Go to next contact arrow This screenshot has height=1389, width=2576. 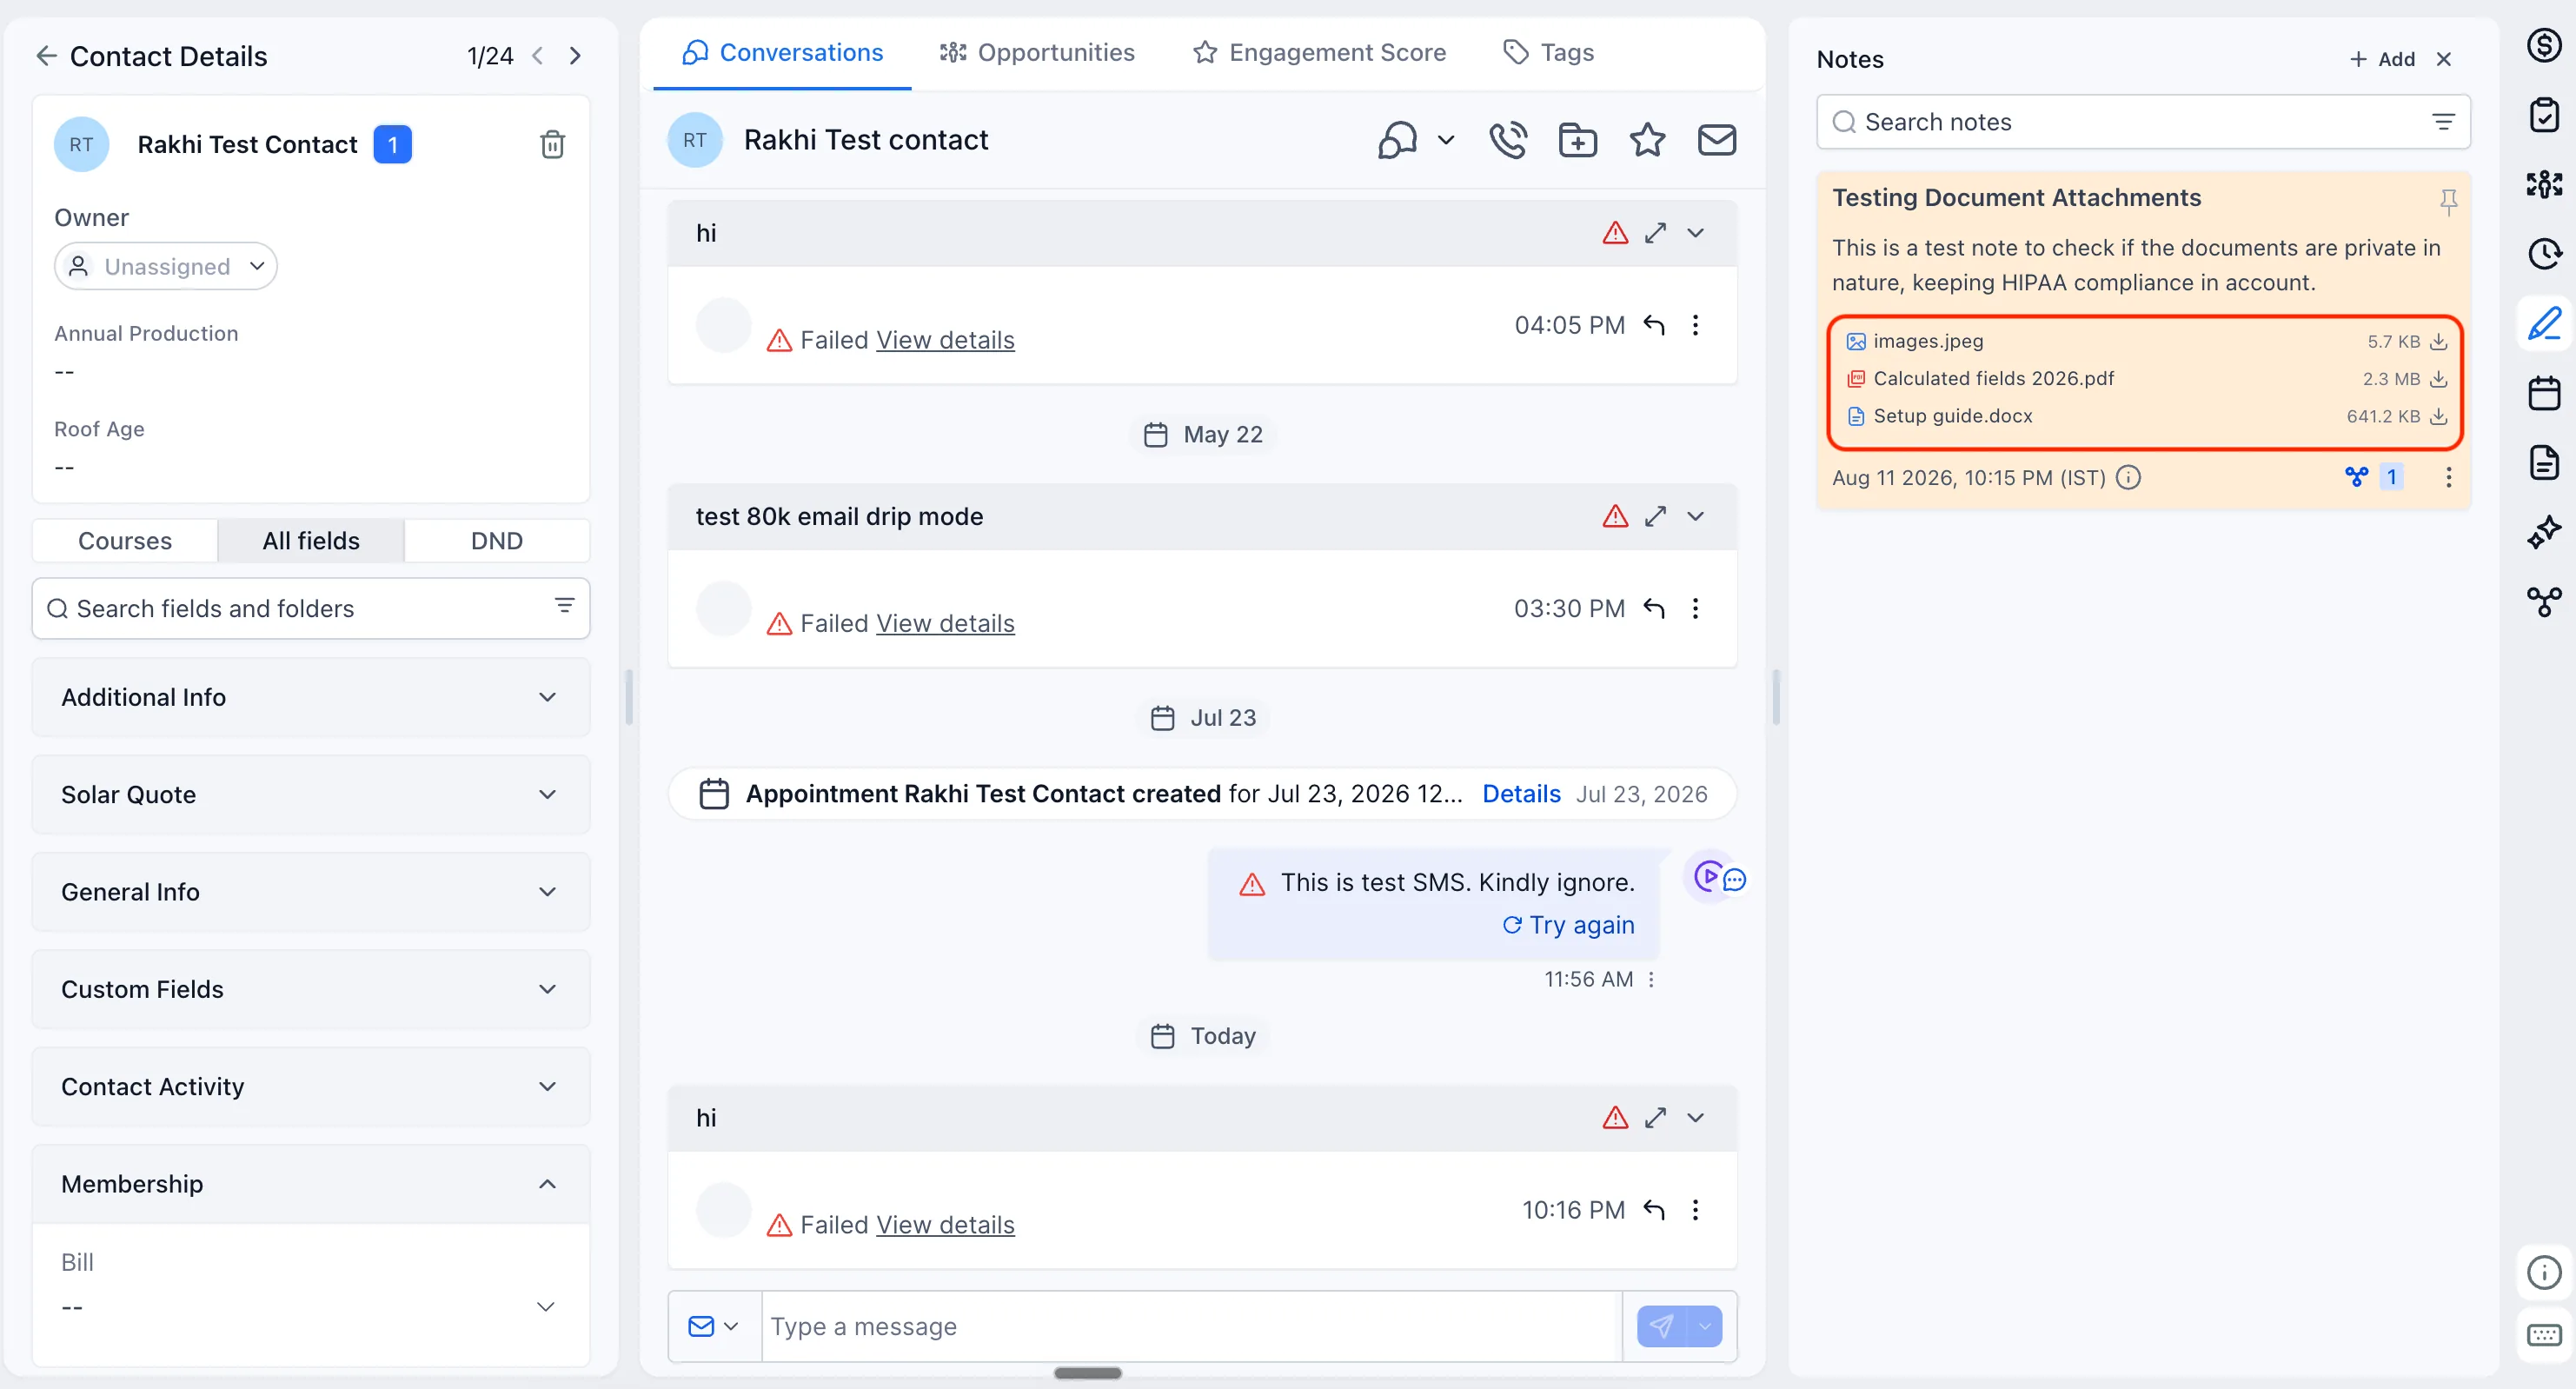(575, 56)
